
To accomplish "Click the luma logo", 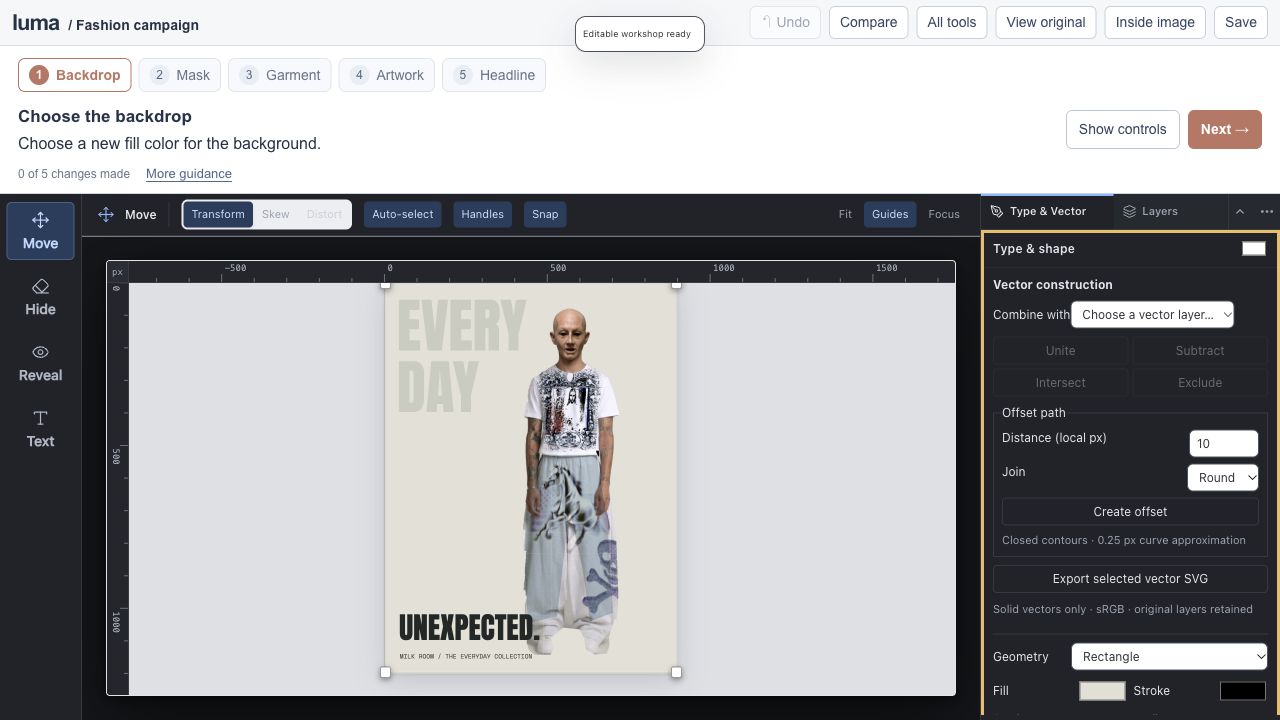I will point(37,23).
